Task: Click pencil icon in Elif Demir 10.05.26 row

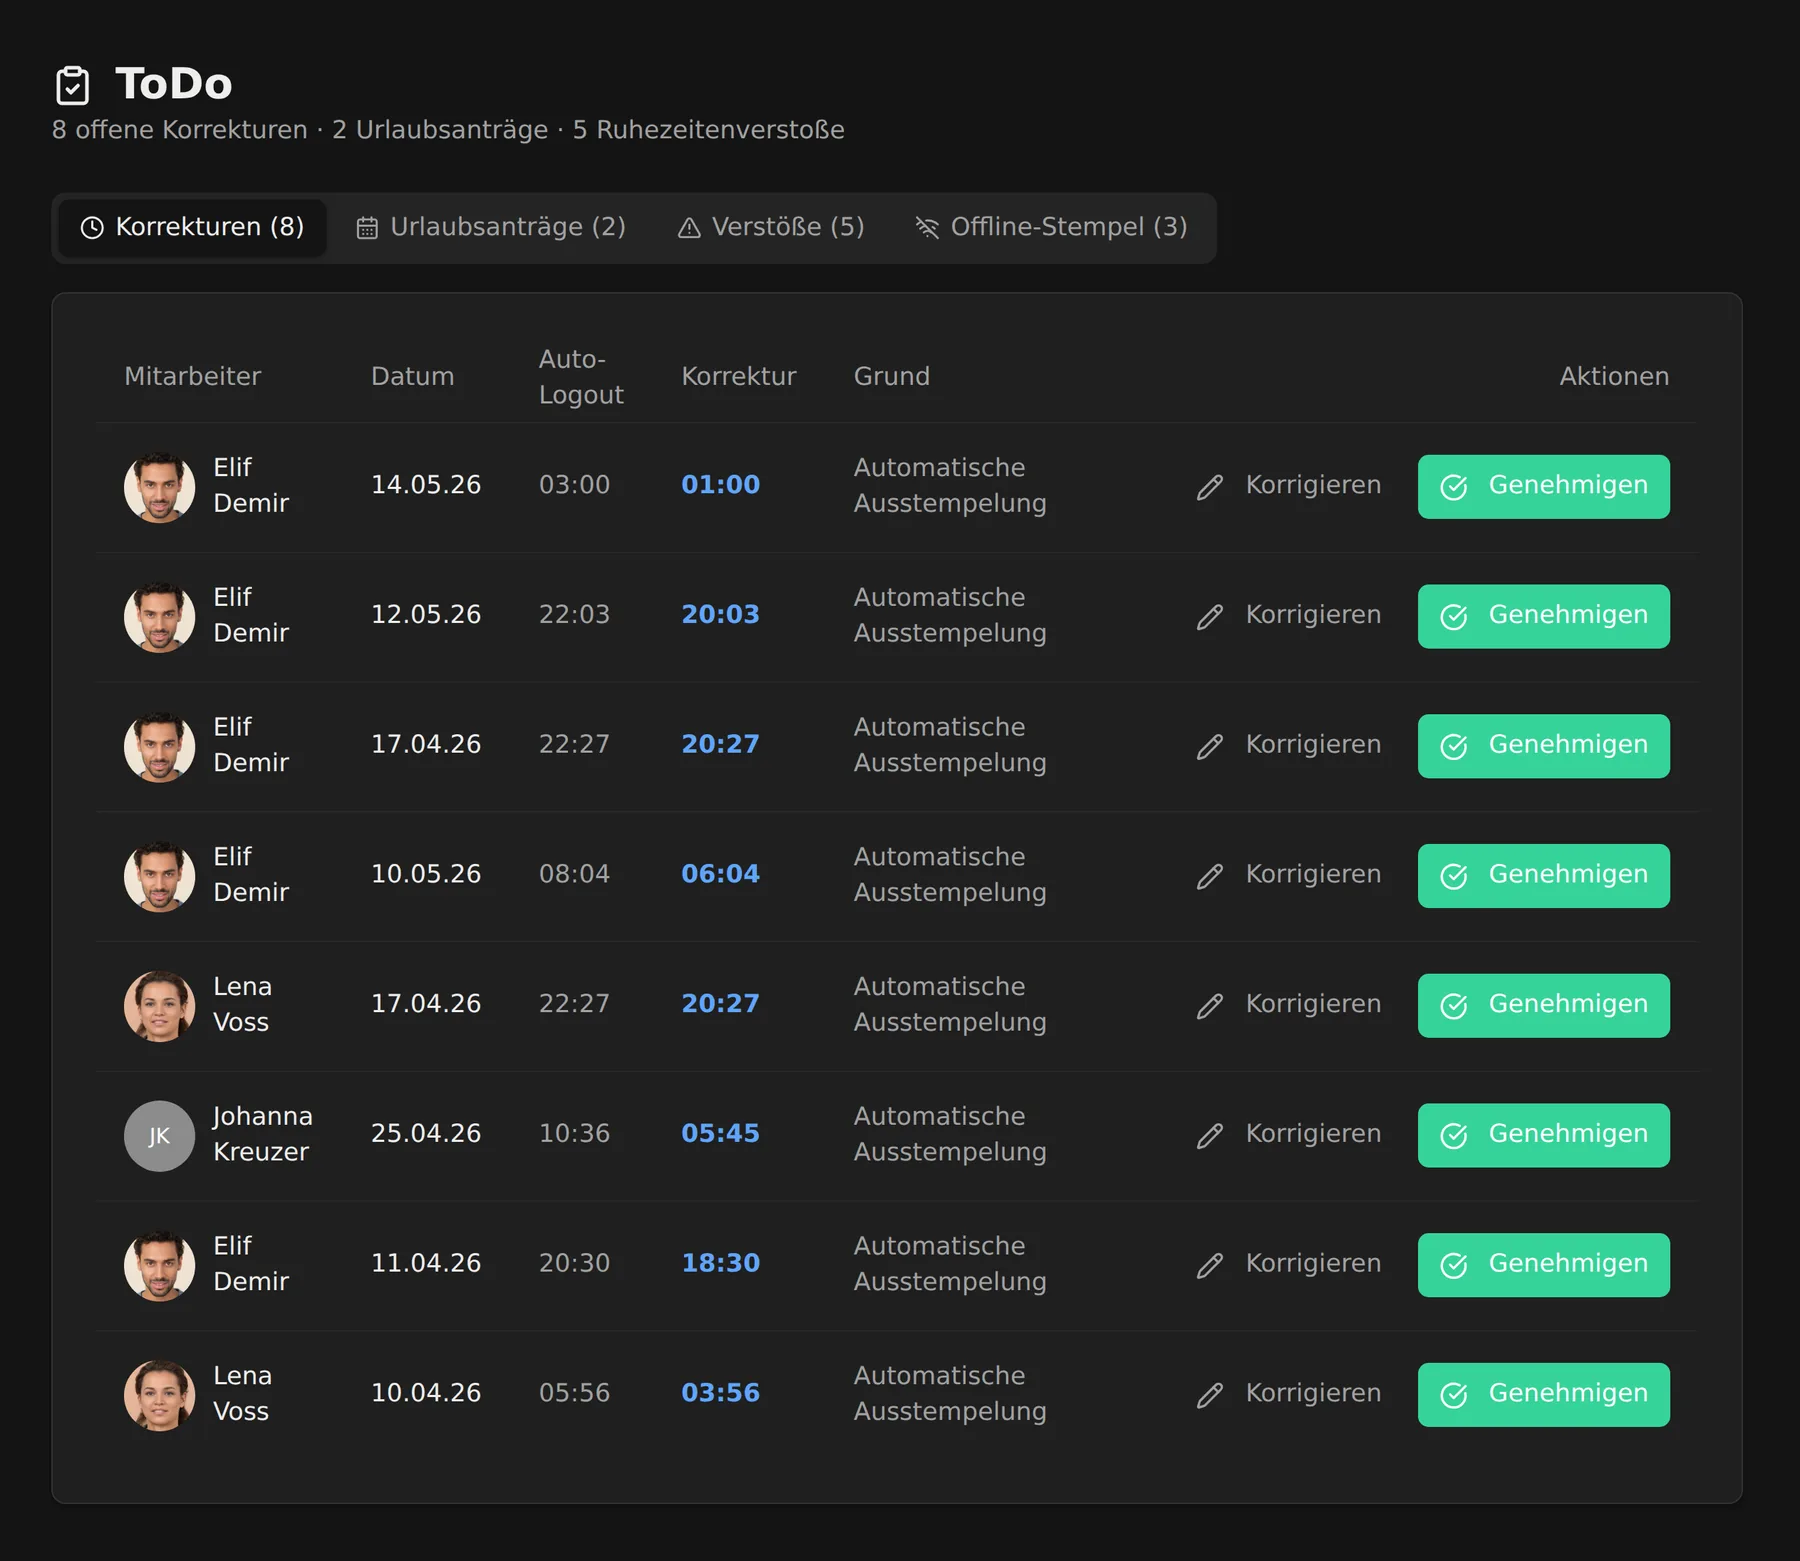Action: click(x=1210, y=876)
